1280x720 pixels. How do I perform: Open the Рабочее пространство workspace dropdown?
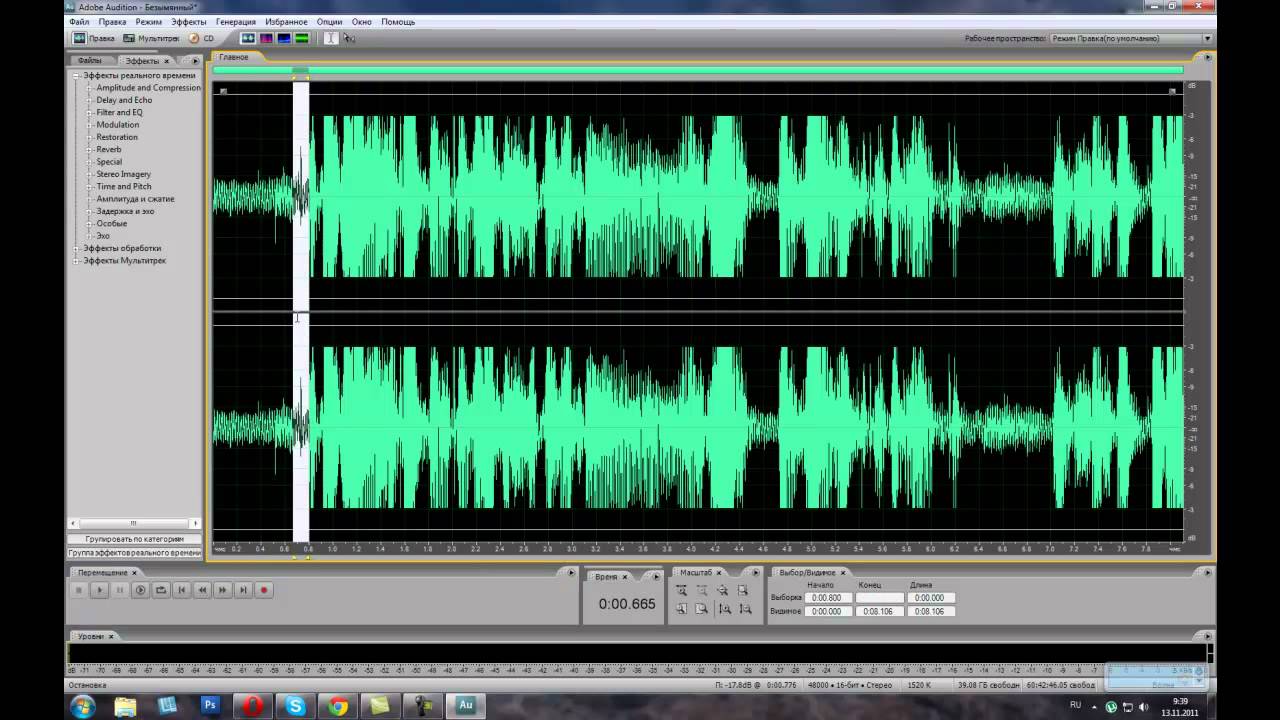[x=1131, y=38]
